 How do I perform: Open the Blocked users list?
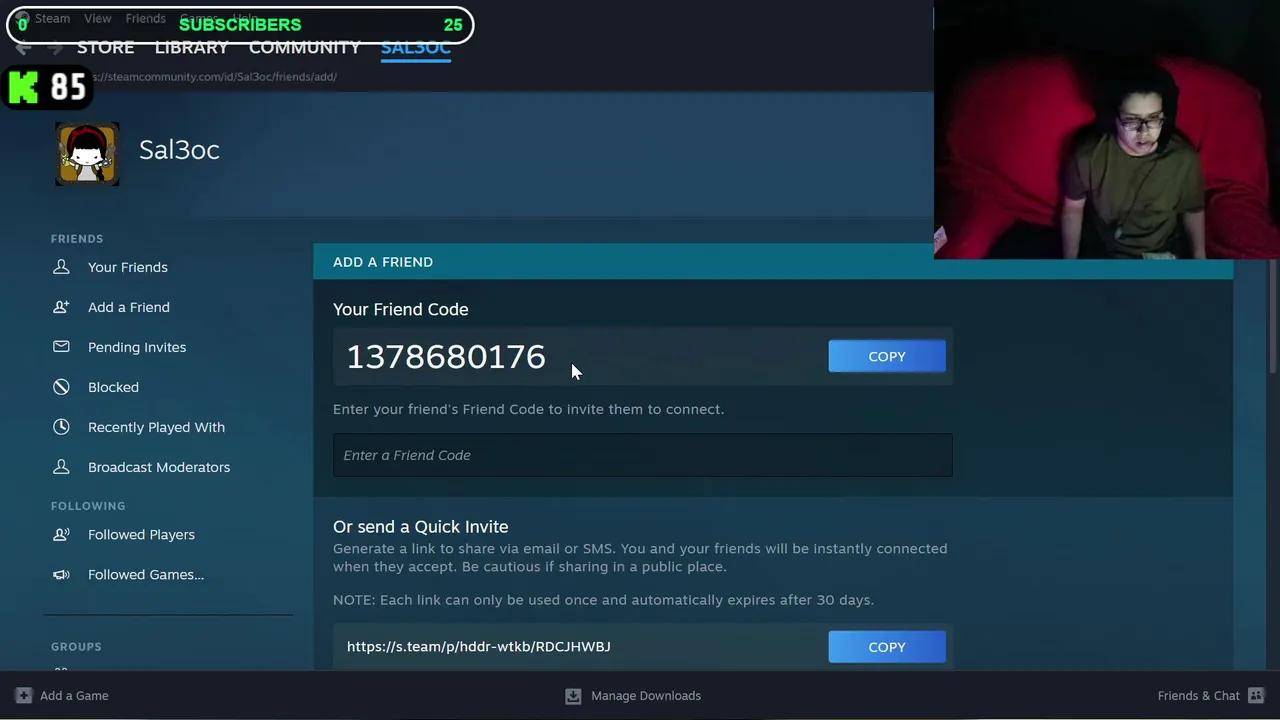(113, 387)
